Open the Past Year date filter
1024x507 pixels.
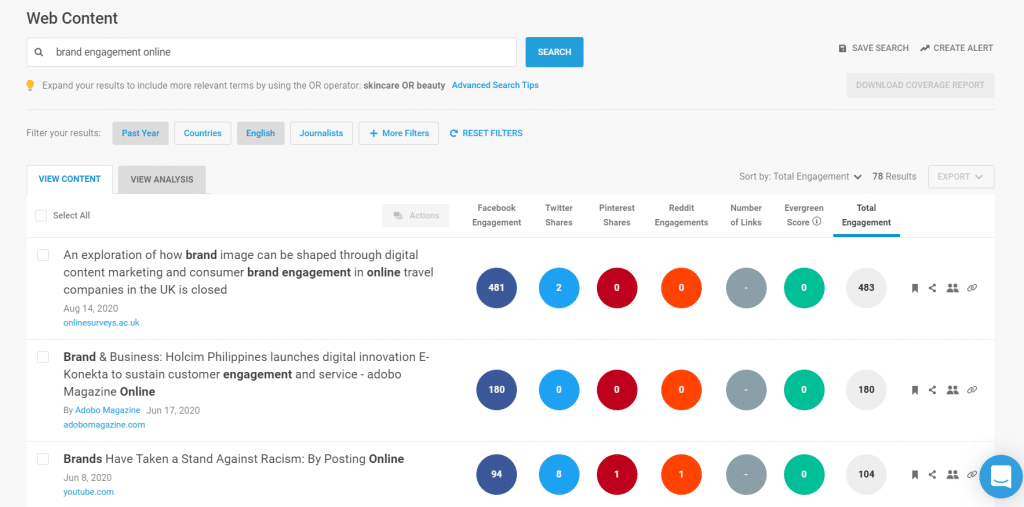click(140, 133)
